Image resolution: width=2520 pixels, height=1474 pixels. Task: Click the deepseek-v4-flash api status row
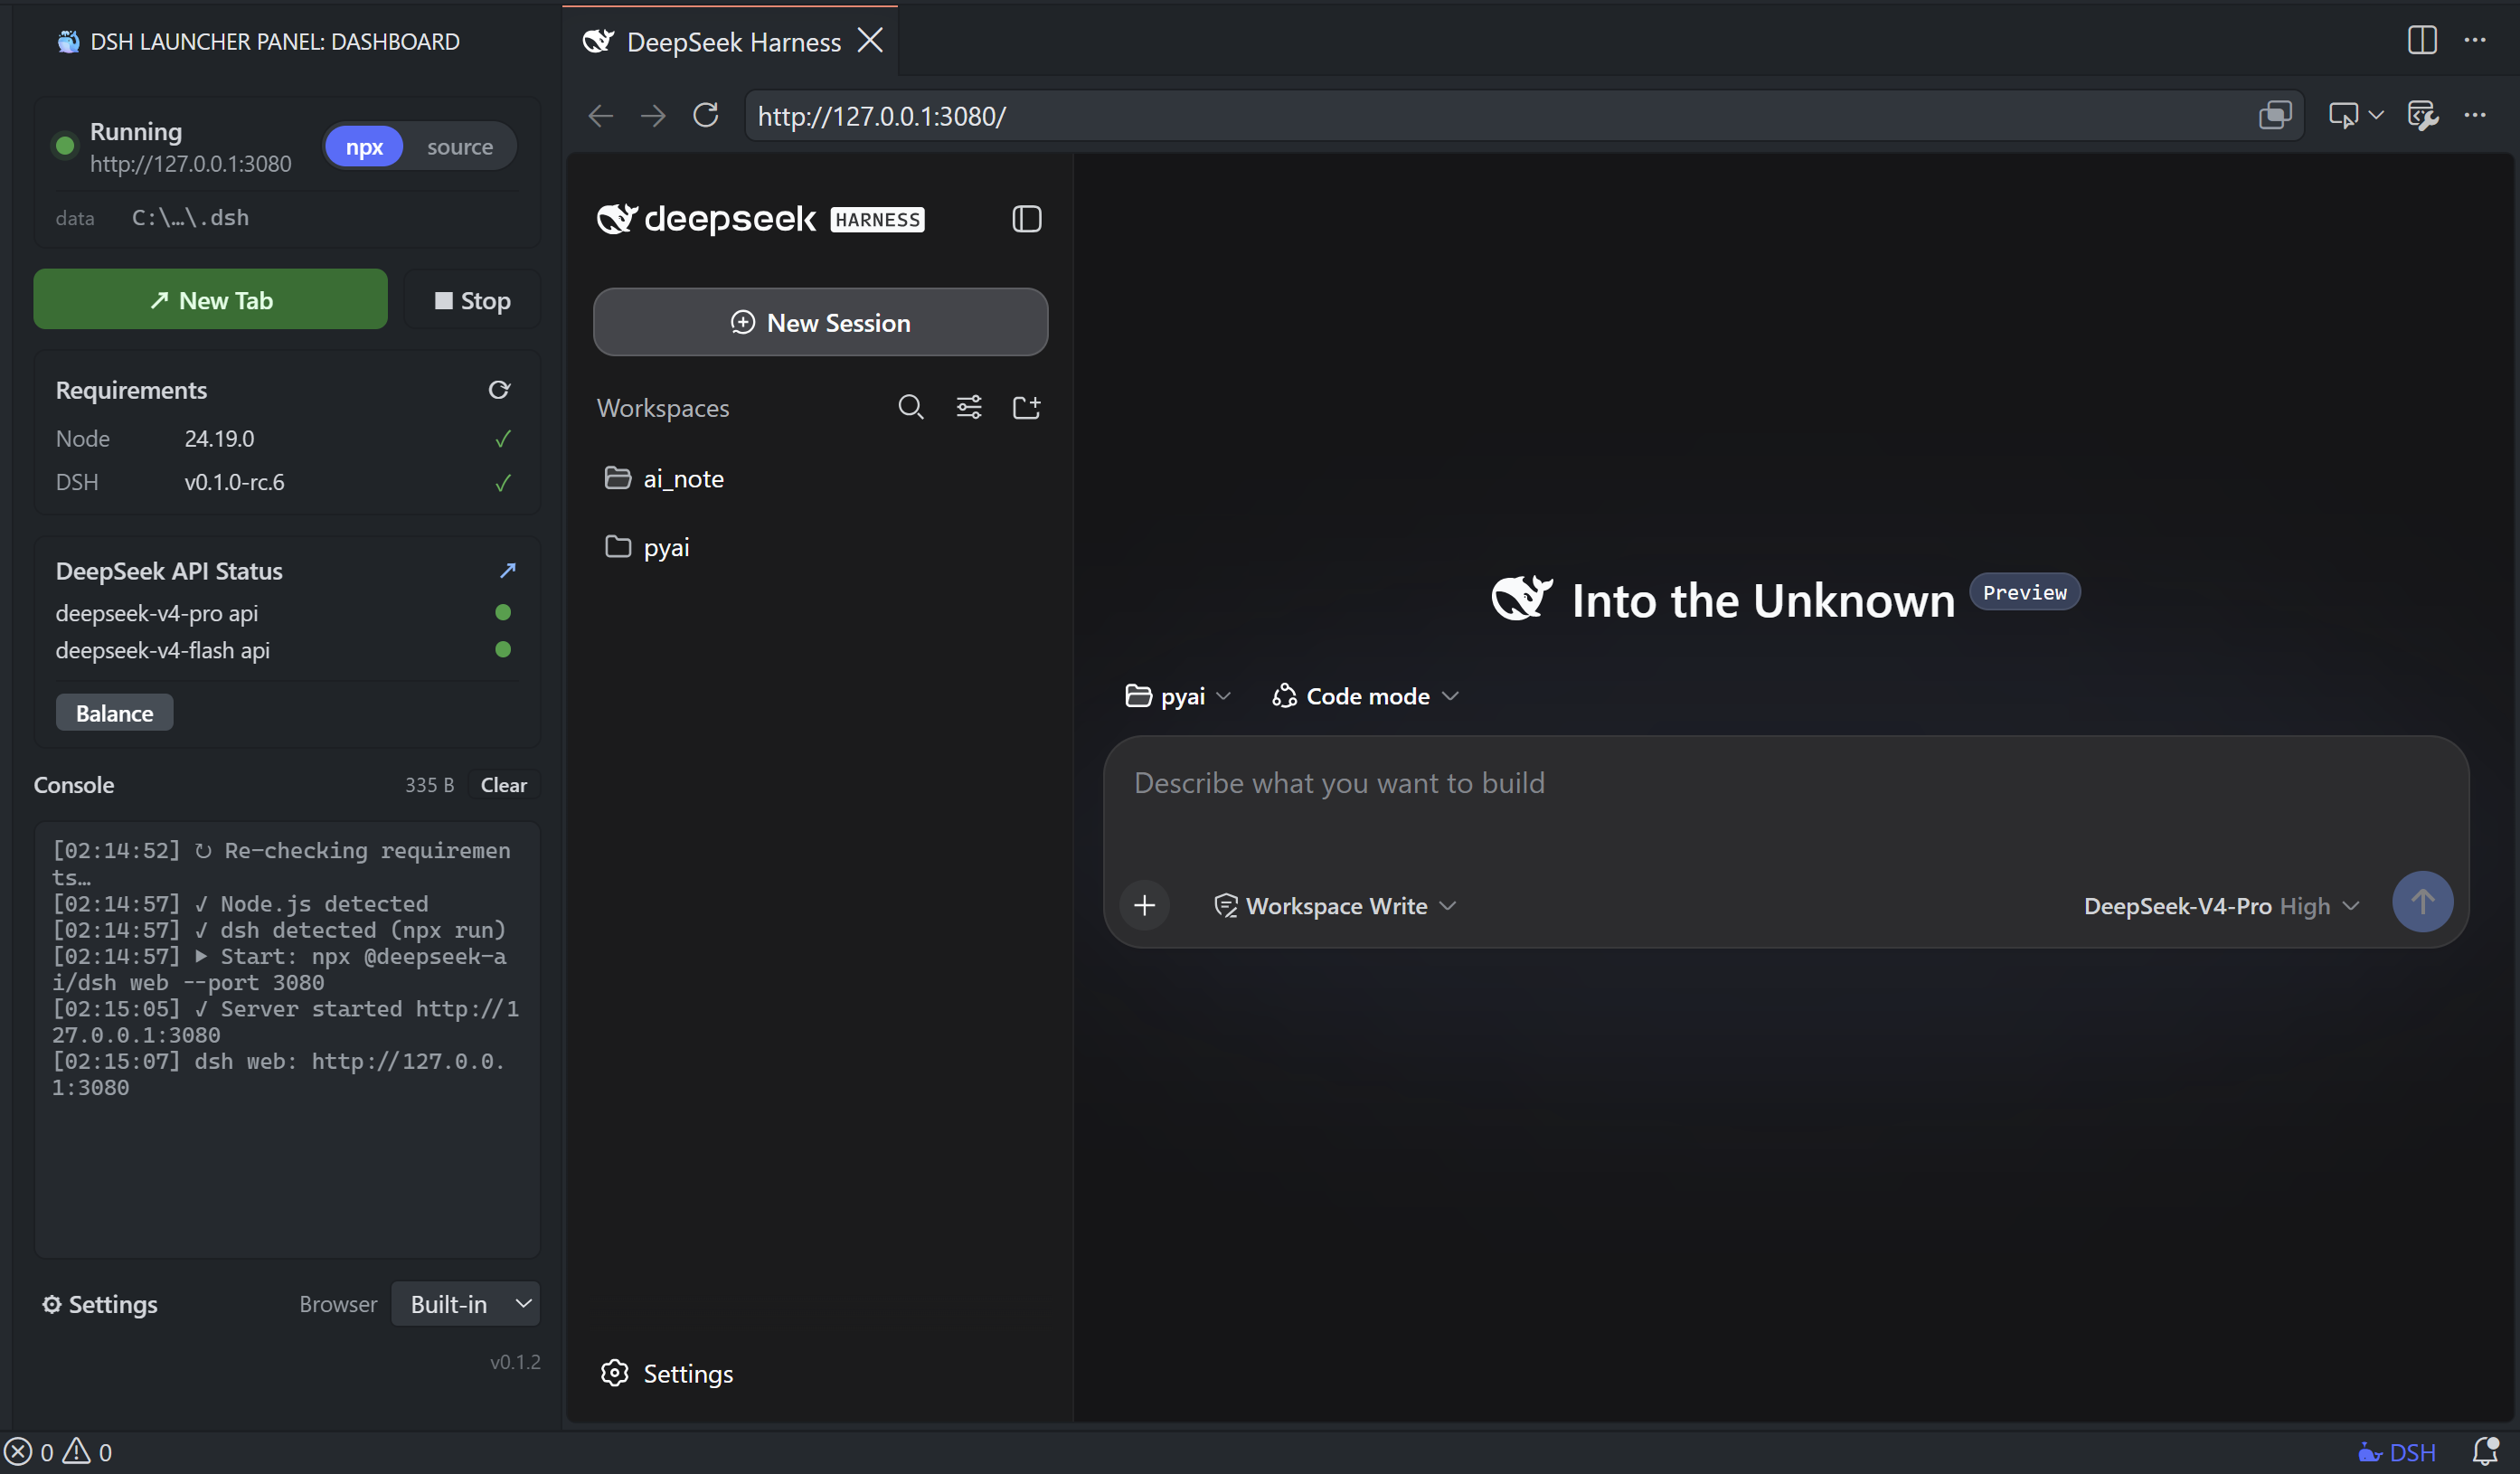tap(286, 650)
